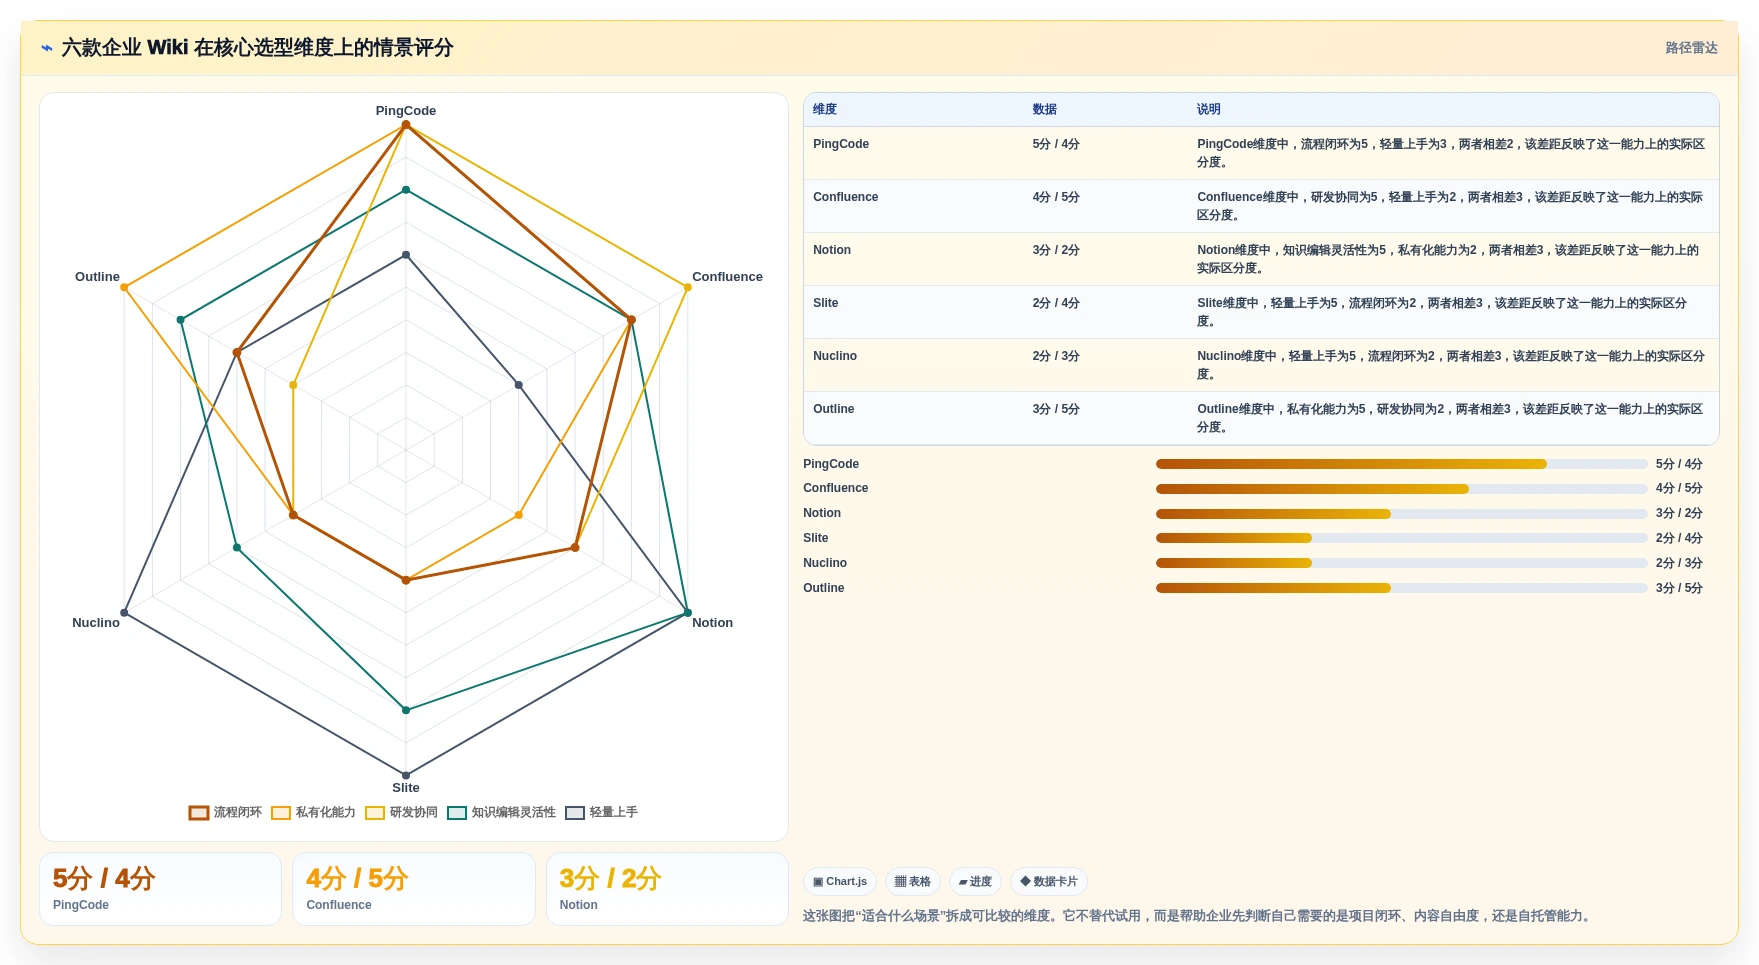The image size is (1759, 965).
Task: Select the 说明 table column header
Action: (x=1208, y=109)
